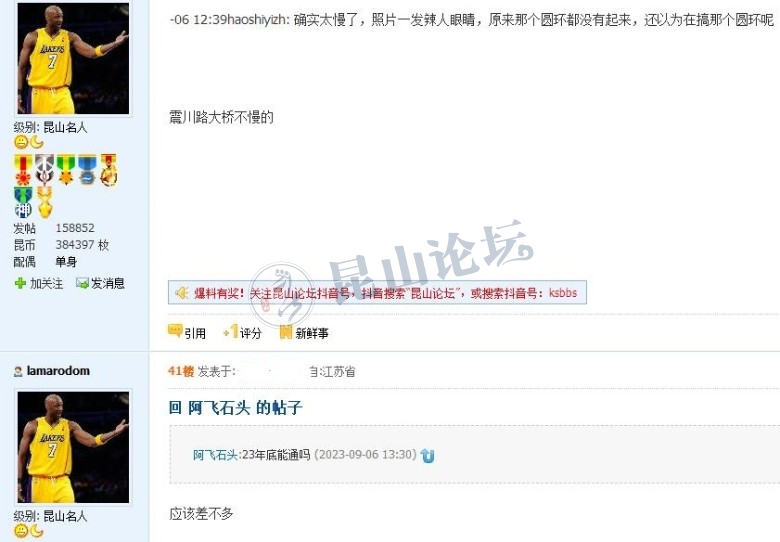
Task: Click the green plus follow icon
Action: pos(20,283)
